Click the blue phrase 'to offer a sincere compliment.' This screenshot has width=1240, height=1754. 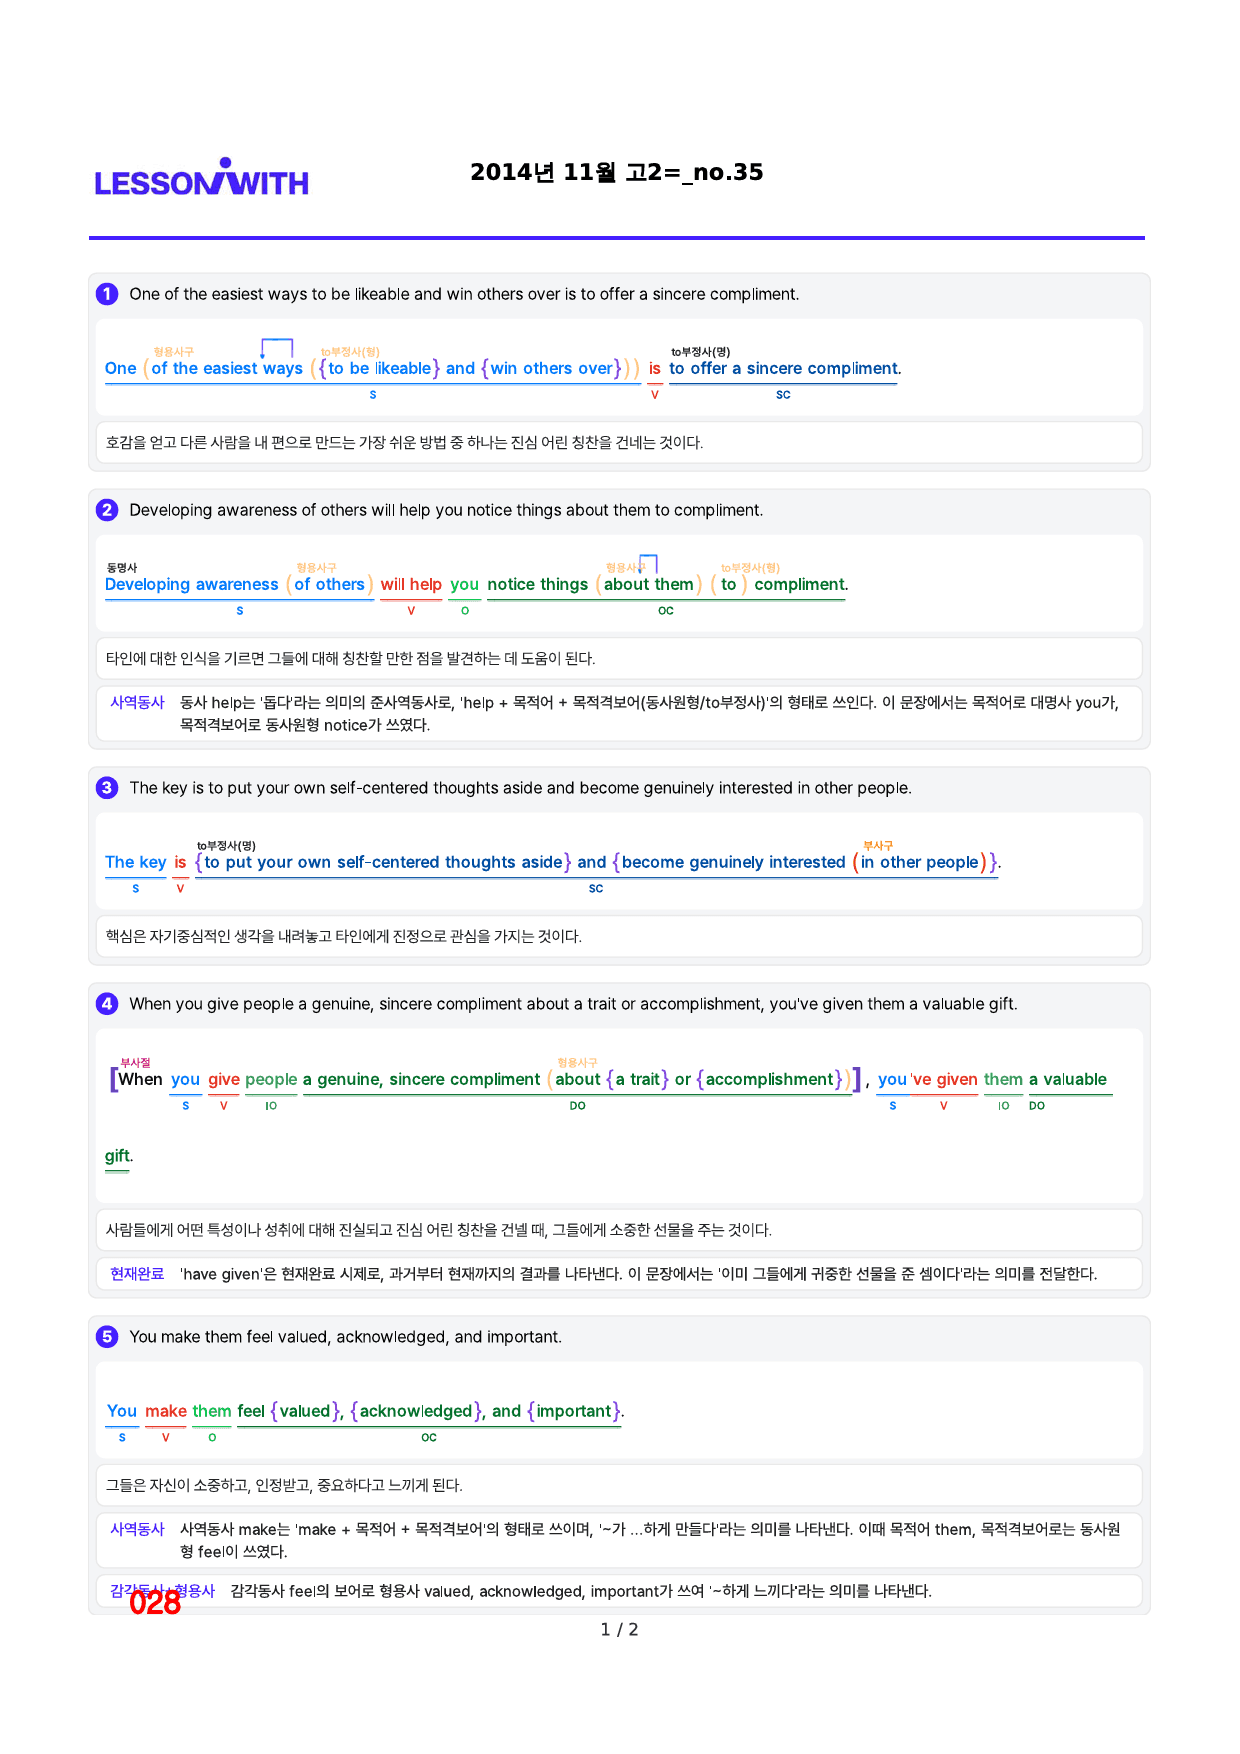coord(785,368)
